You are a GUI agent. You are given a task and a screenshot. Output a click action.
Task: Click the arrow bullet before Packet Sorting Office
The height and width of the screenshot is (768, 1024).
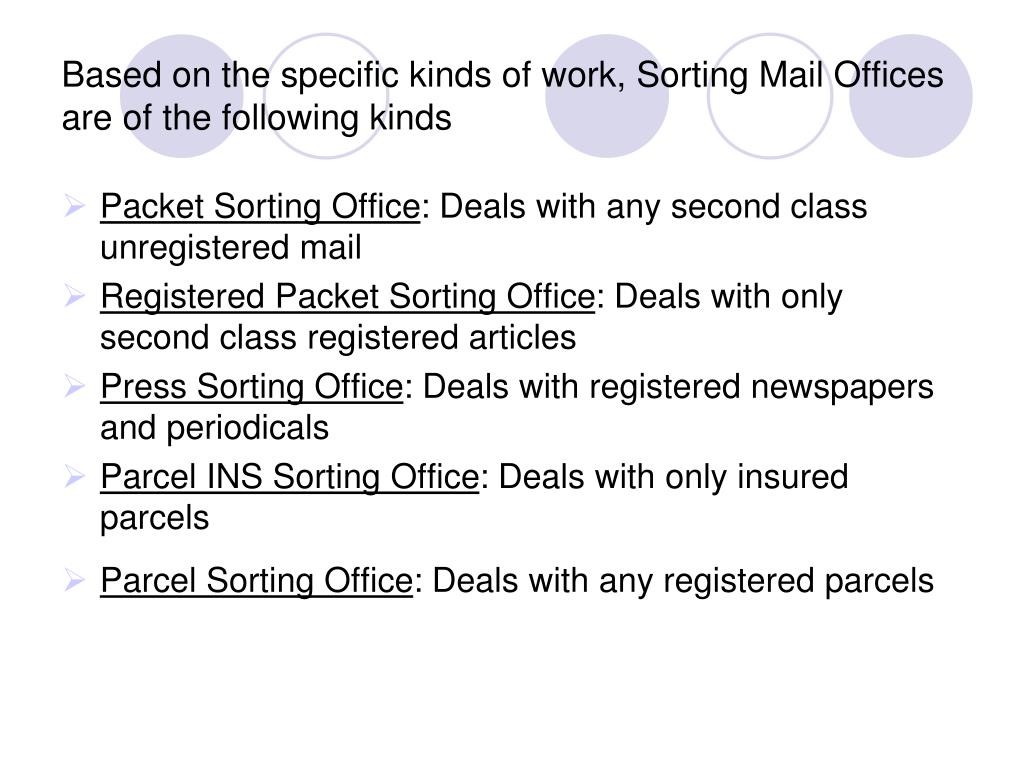click(74, 207)
